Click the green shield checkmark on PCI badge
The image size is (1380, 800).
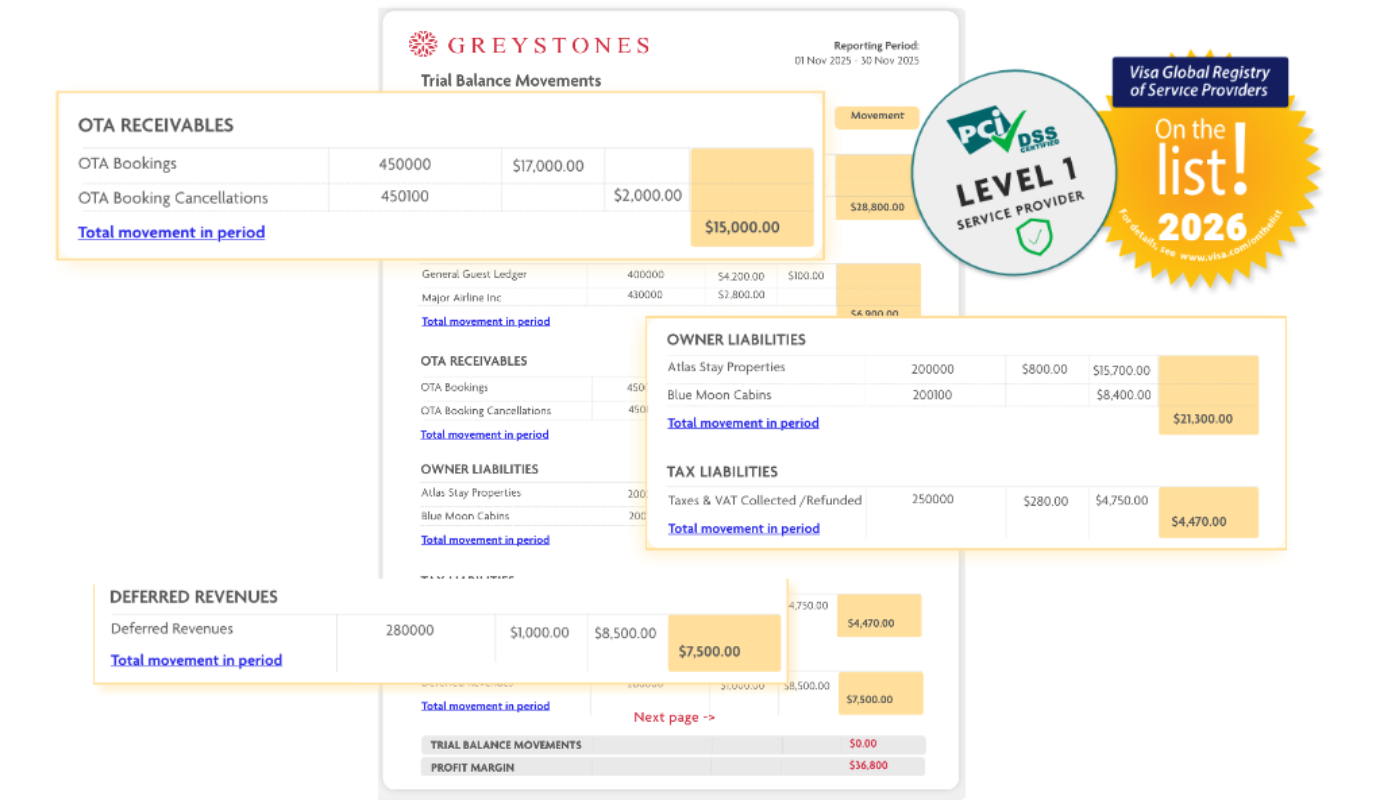[x=1034, y=238]
